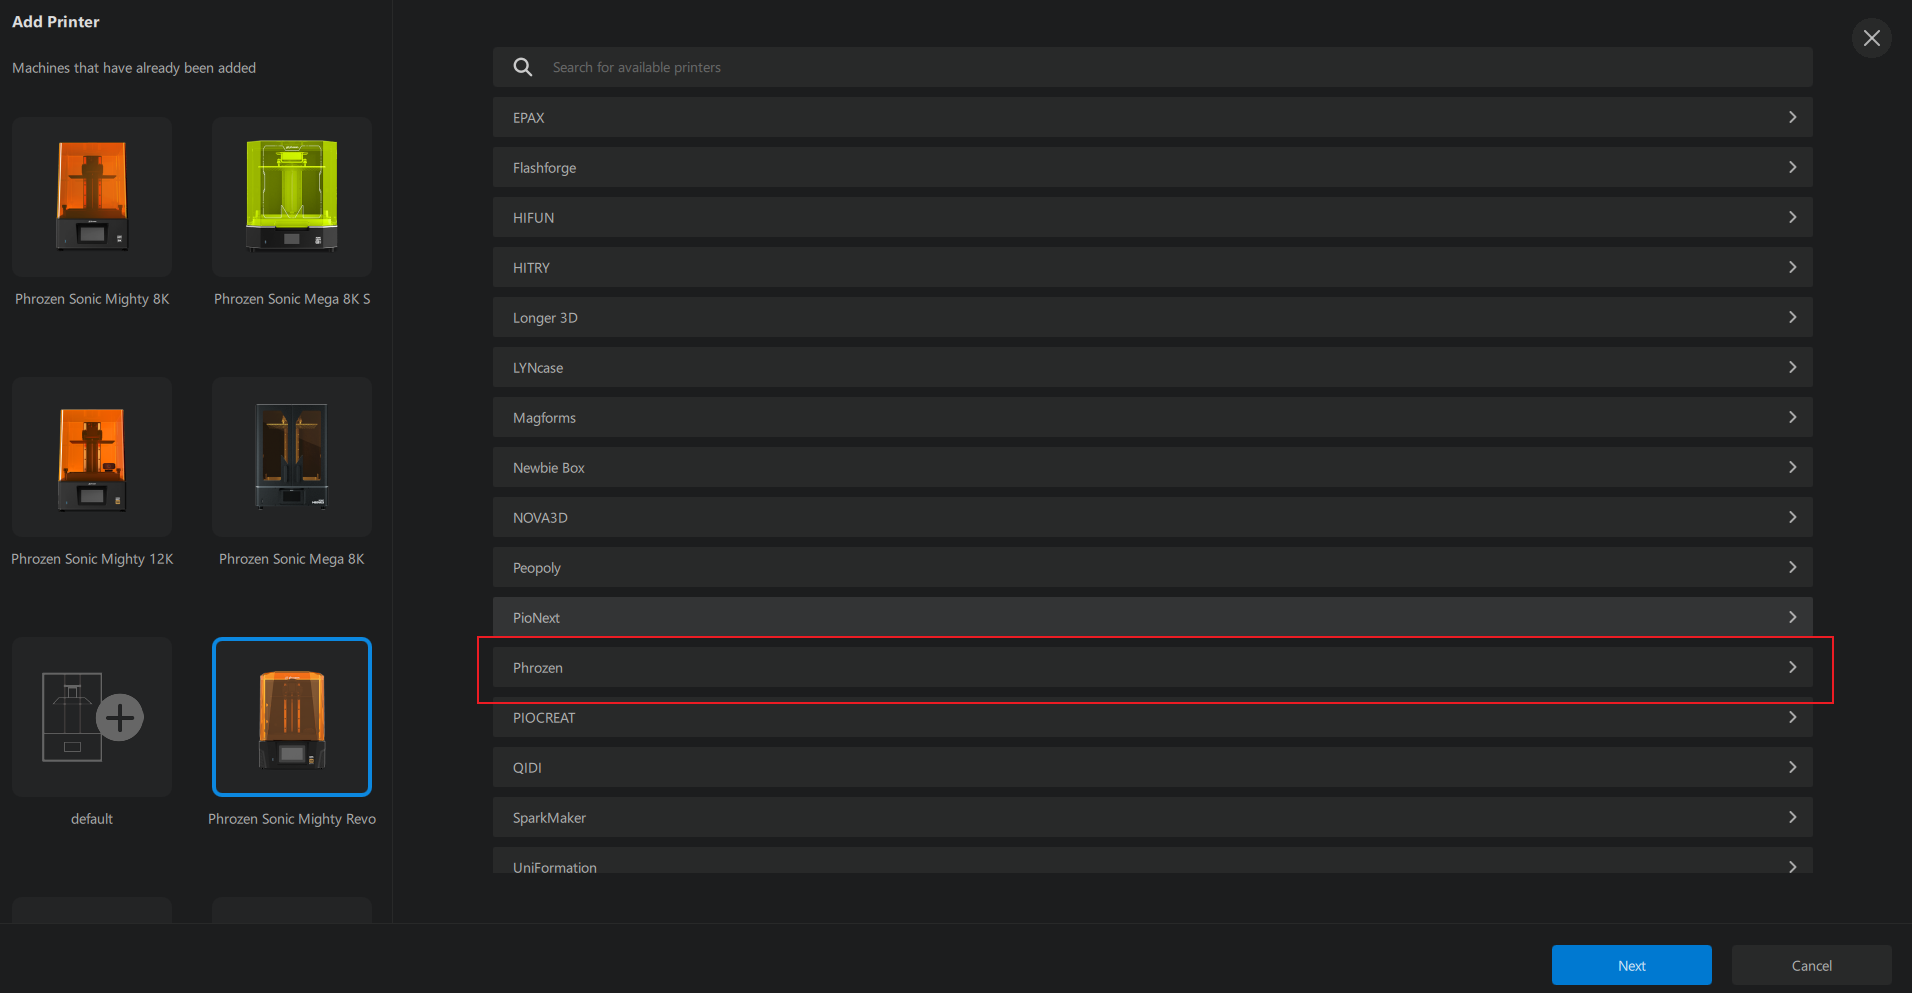Open the Longer 3D manufacturer row
The width and height of the screenshot is (1912, 993).
point(1152,317)
